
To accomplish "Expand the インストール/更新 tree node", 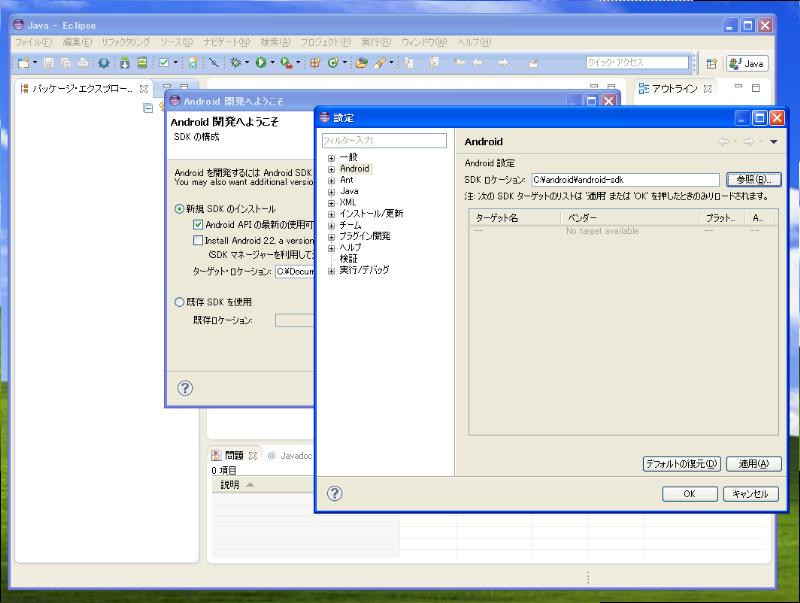I will click(332, 214).
